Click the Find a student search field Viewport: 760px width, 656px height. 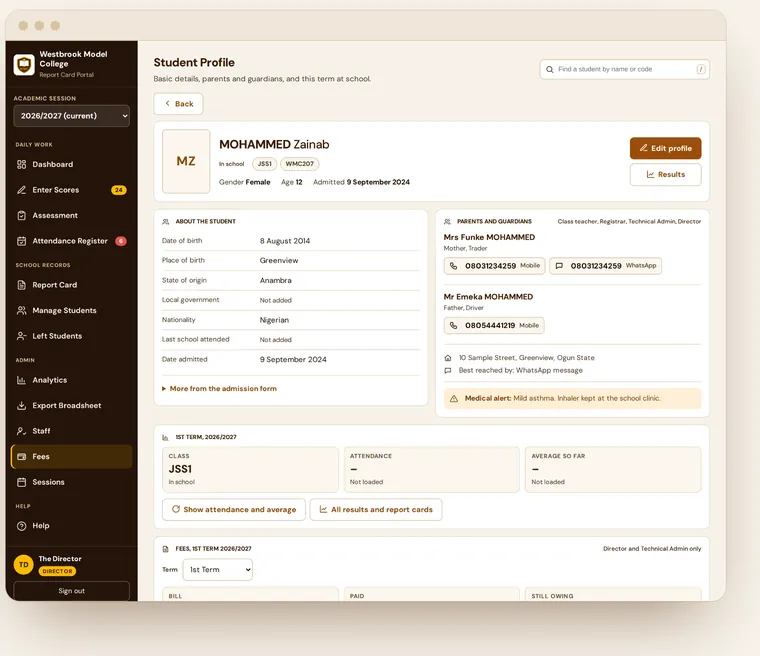625,69
